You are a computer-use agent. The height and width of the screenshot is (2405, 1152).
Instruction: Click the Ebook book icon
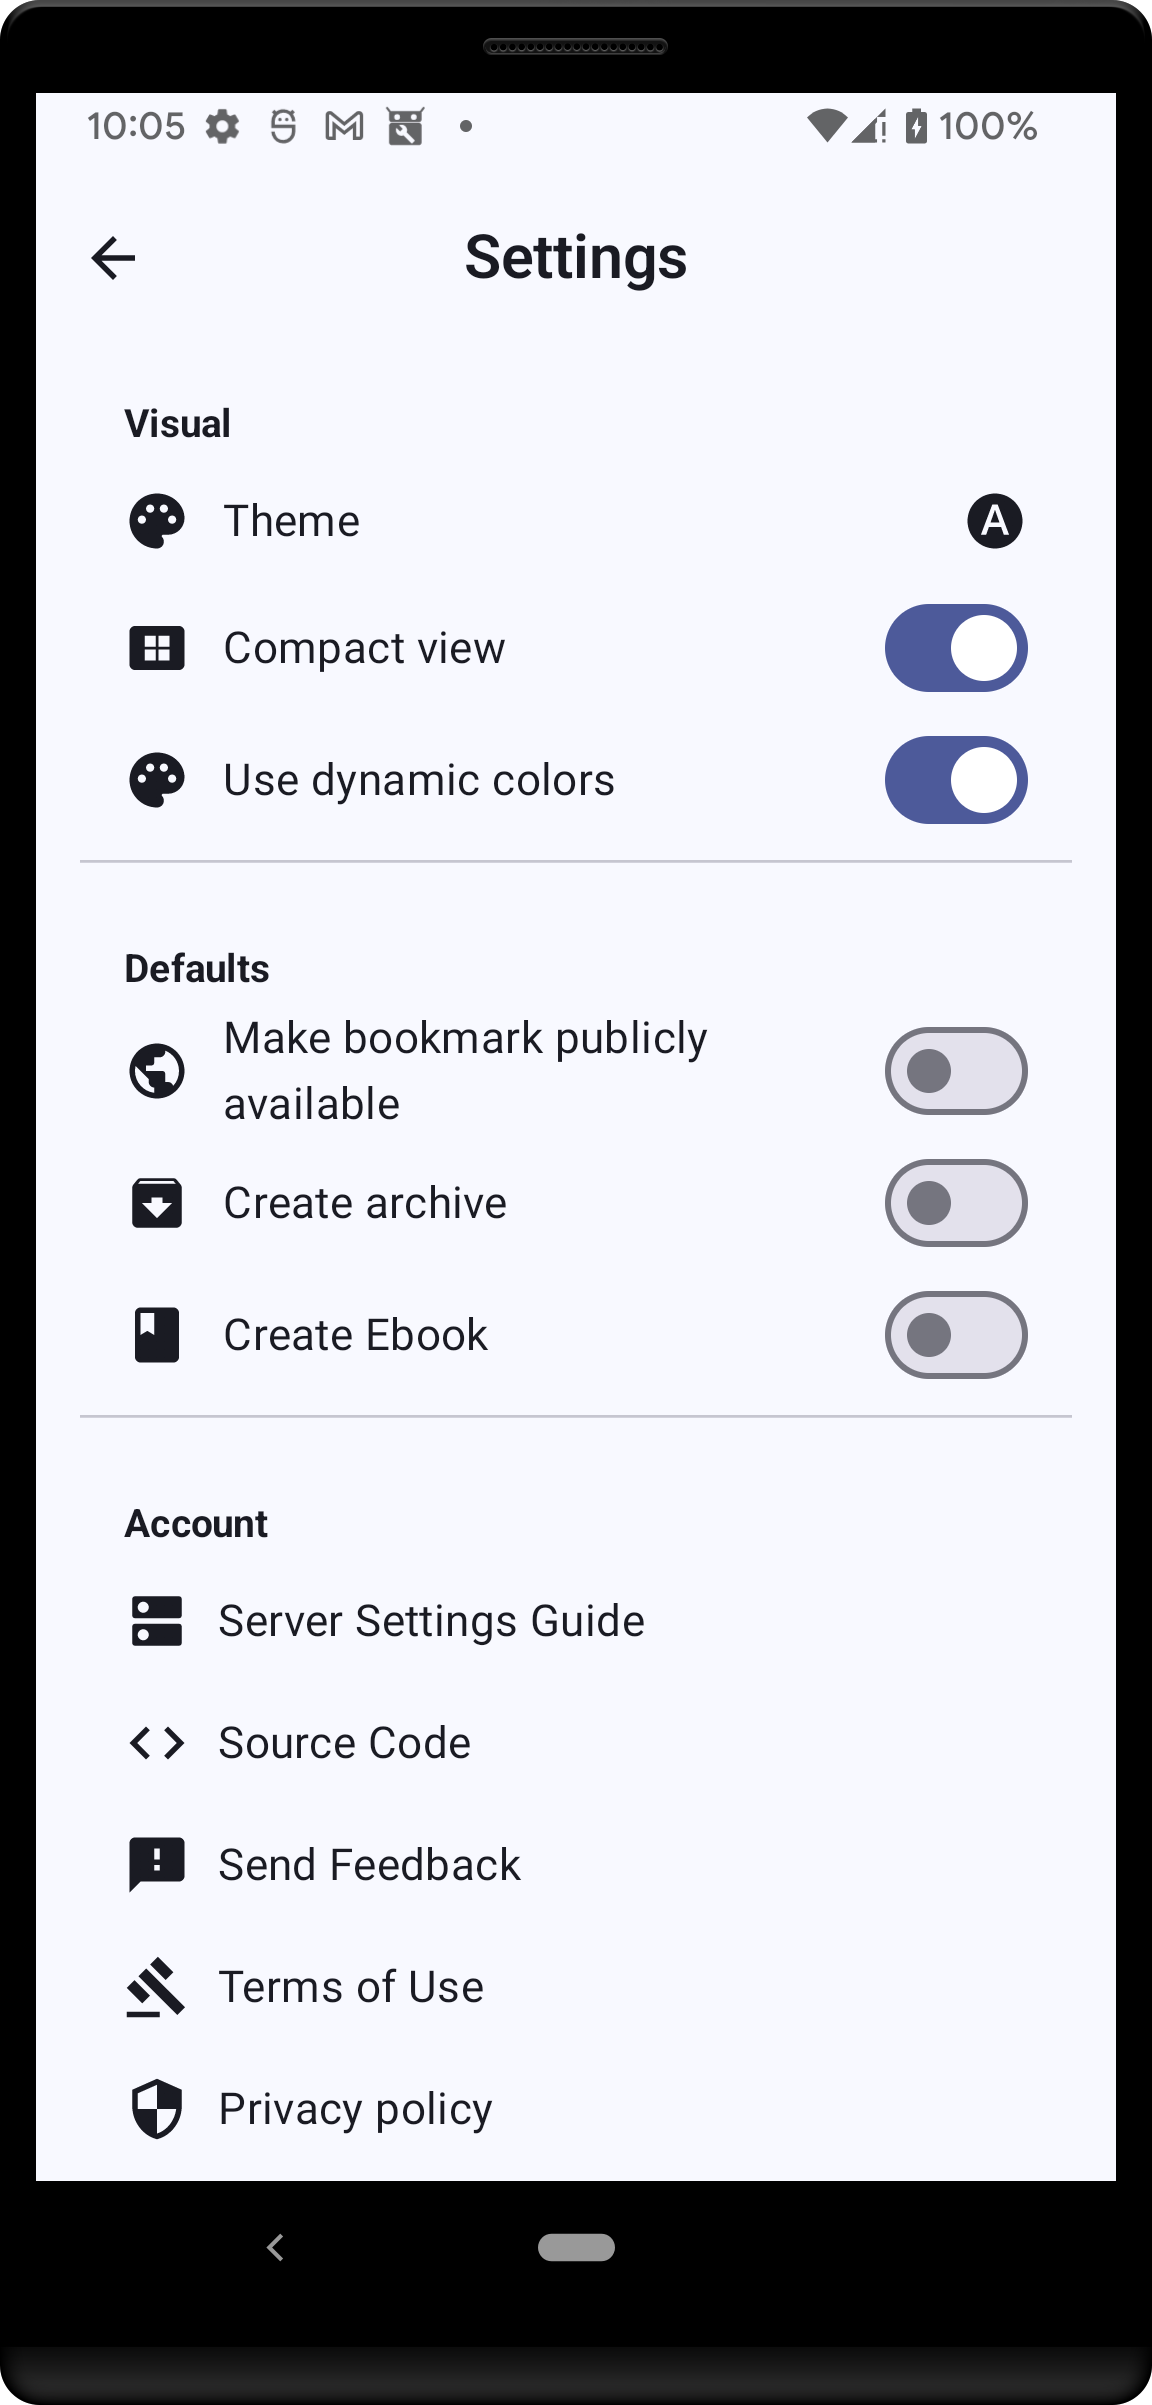coord(157,1335)
